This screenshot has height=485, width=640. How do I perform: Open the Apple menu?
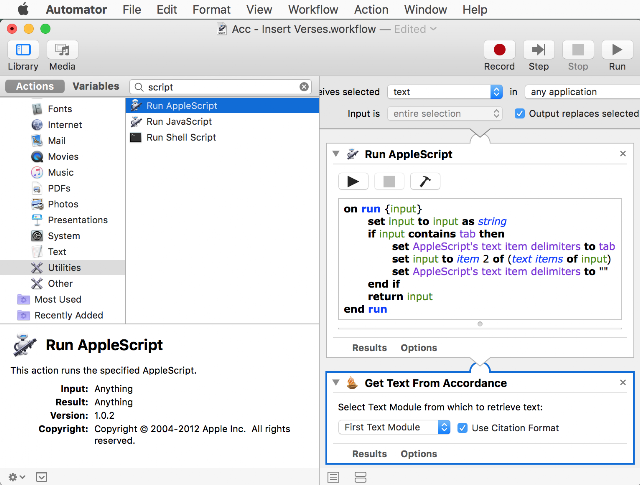click(23, 9)
